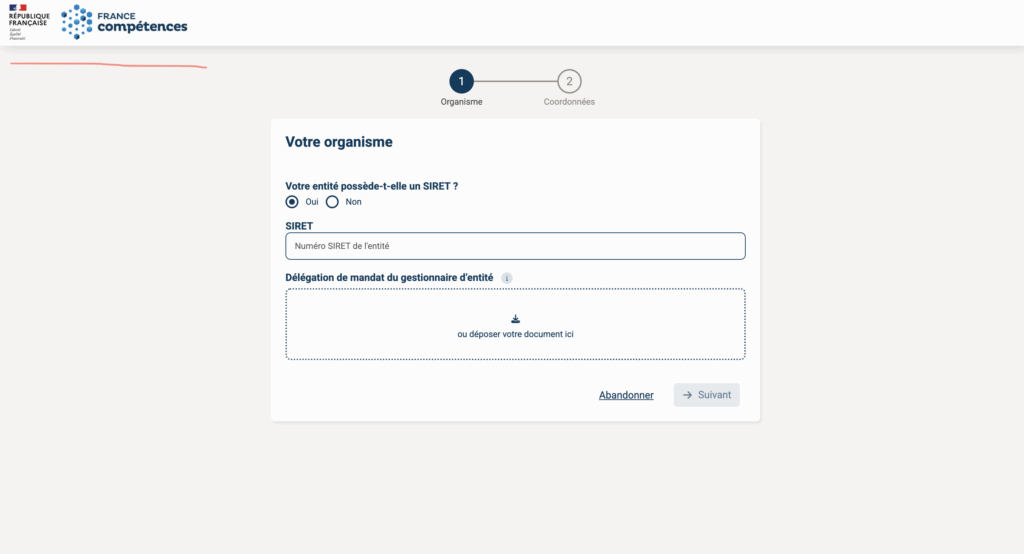Click the Organisme step label
1024x554 pixels.
(x=462, y=102)
